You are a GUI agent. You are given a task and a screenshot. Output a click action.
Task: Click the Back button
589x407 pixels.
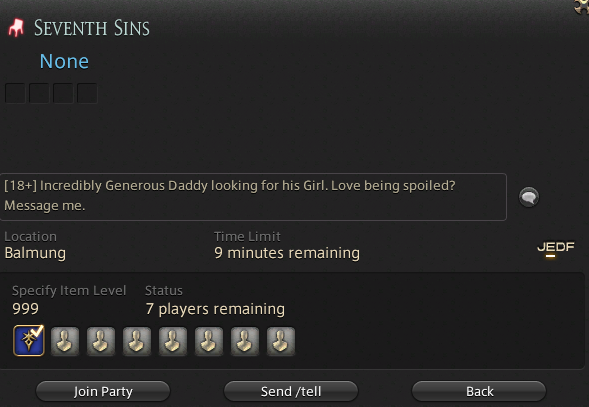[479, 391]
